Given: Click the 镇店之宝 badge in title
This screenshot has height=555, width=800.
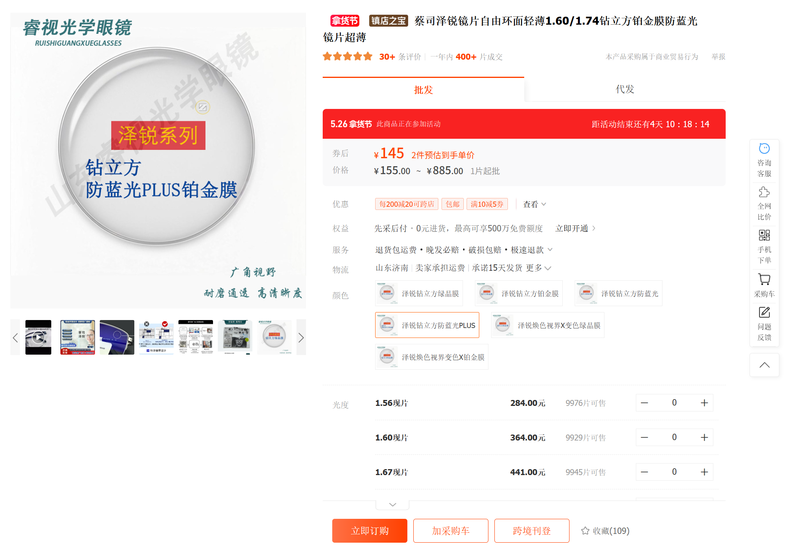Looking at the screenshot, I should point(388,21).
